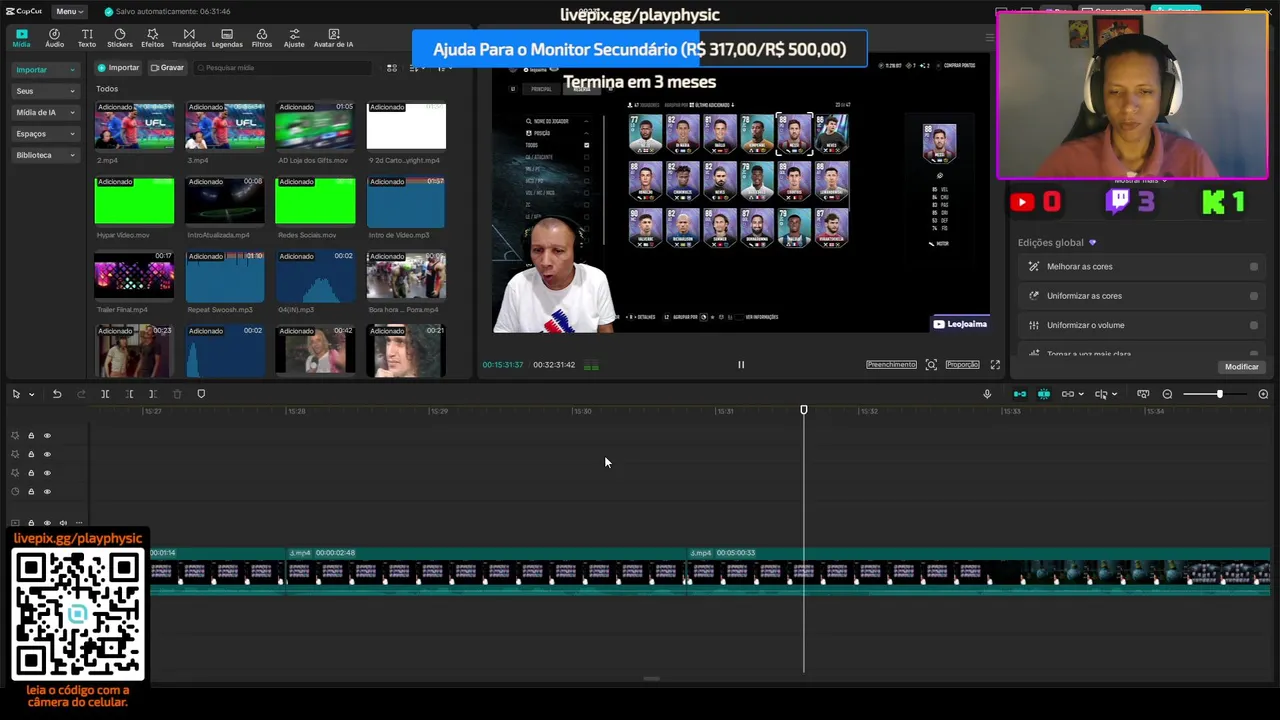Pause the preview playback
Viewport: 1280px width, 720px height.
click(741, 365)
